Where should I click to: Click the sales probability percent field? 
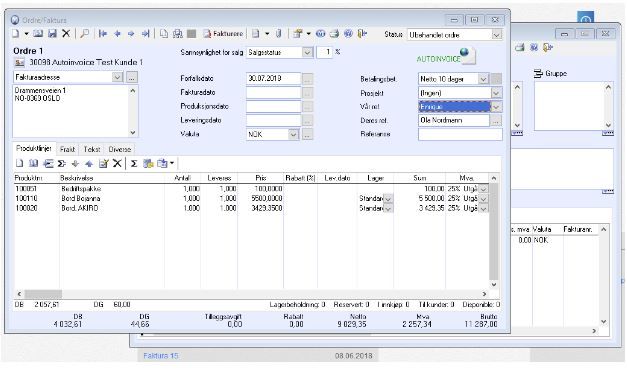(x=324, y=52)
